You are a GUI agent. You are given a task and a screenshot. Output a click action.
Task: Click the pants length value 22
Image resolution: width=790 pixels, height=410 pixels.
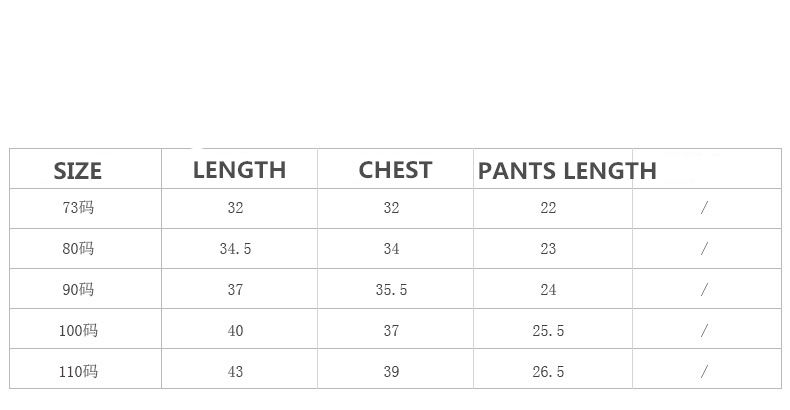(548, 208)
